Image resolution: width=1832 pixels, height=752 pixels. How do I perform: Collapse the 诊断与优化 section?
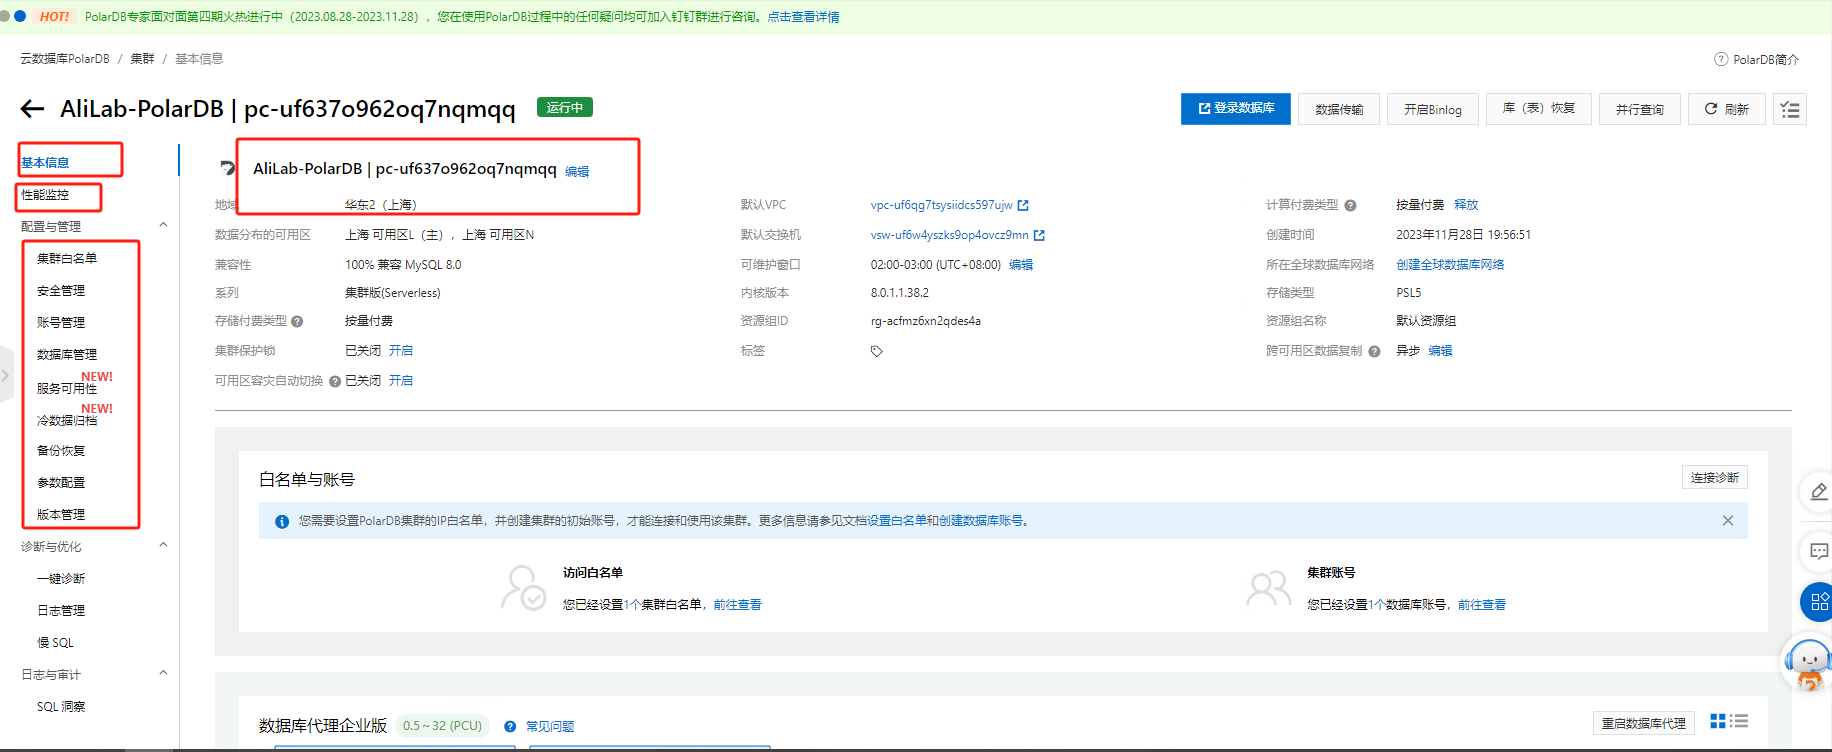click(163, 546)
